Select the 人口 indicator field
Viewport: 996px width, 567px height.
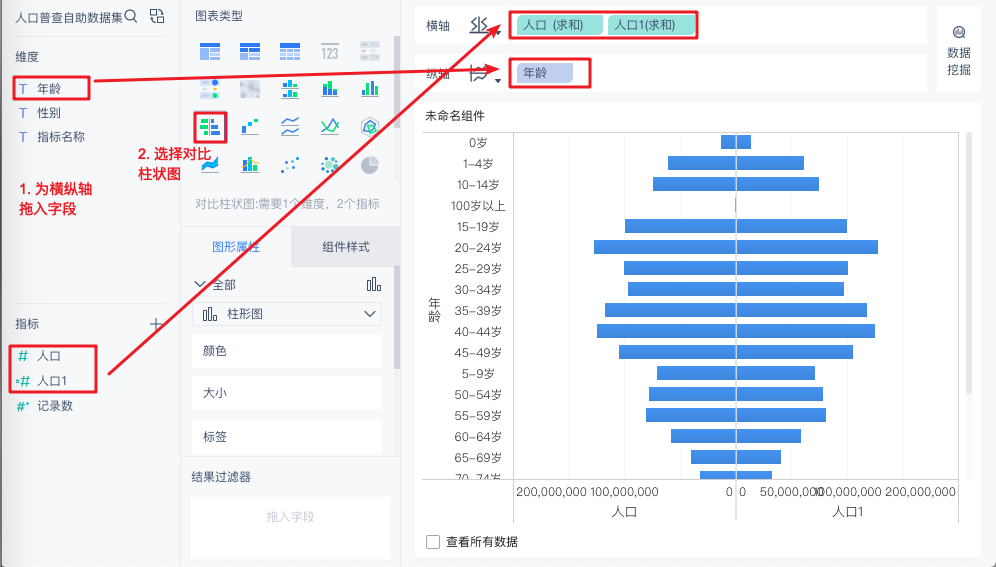[x=50, y=356]
